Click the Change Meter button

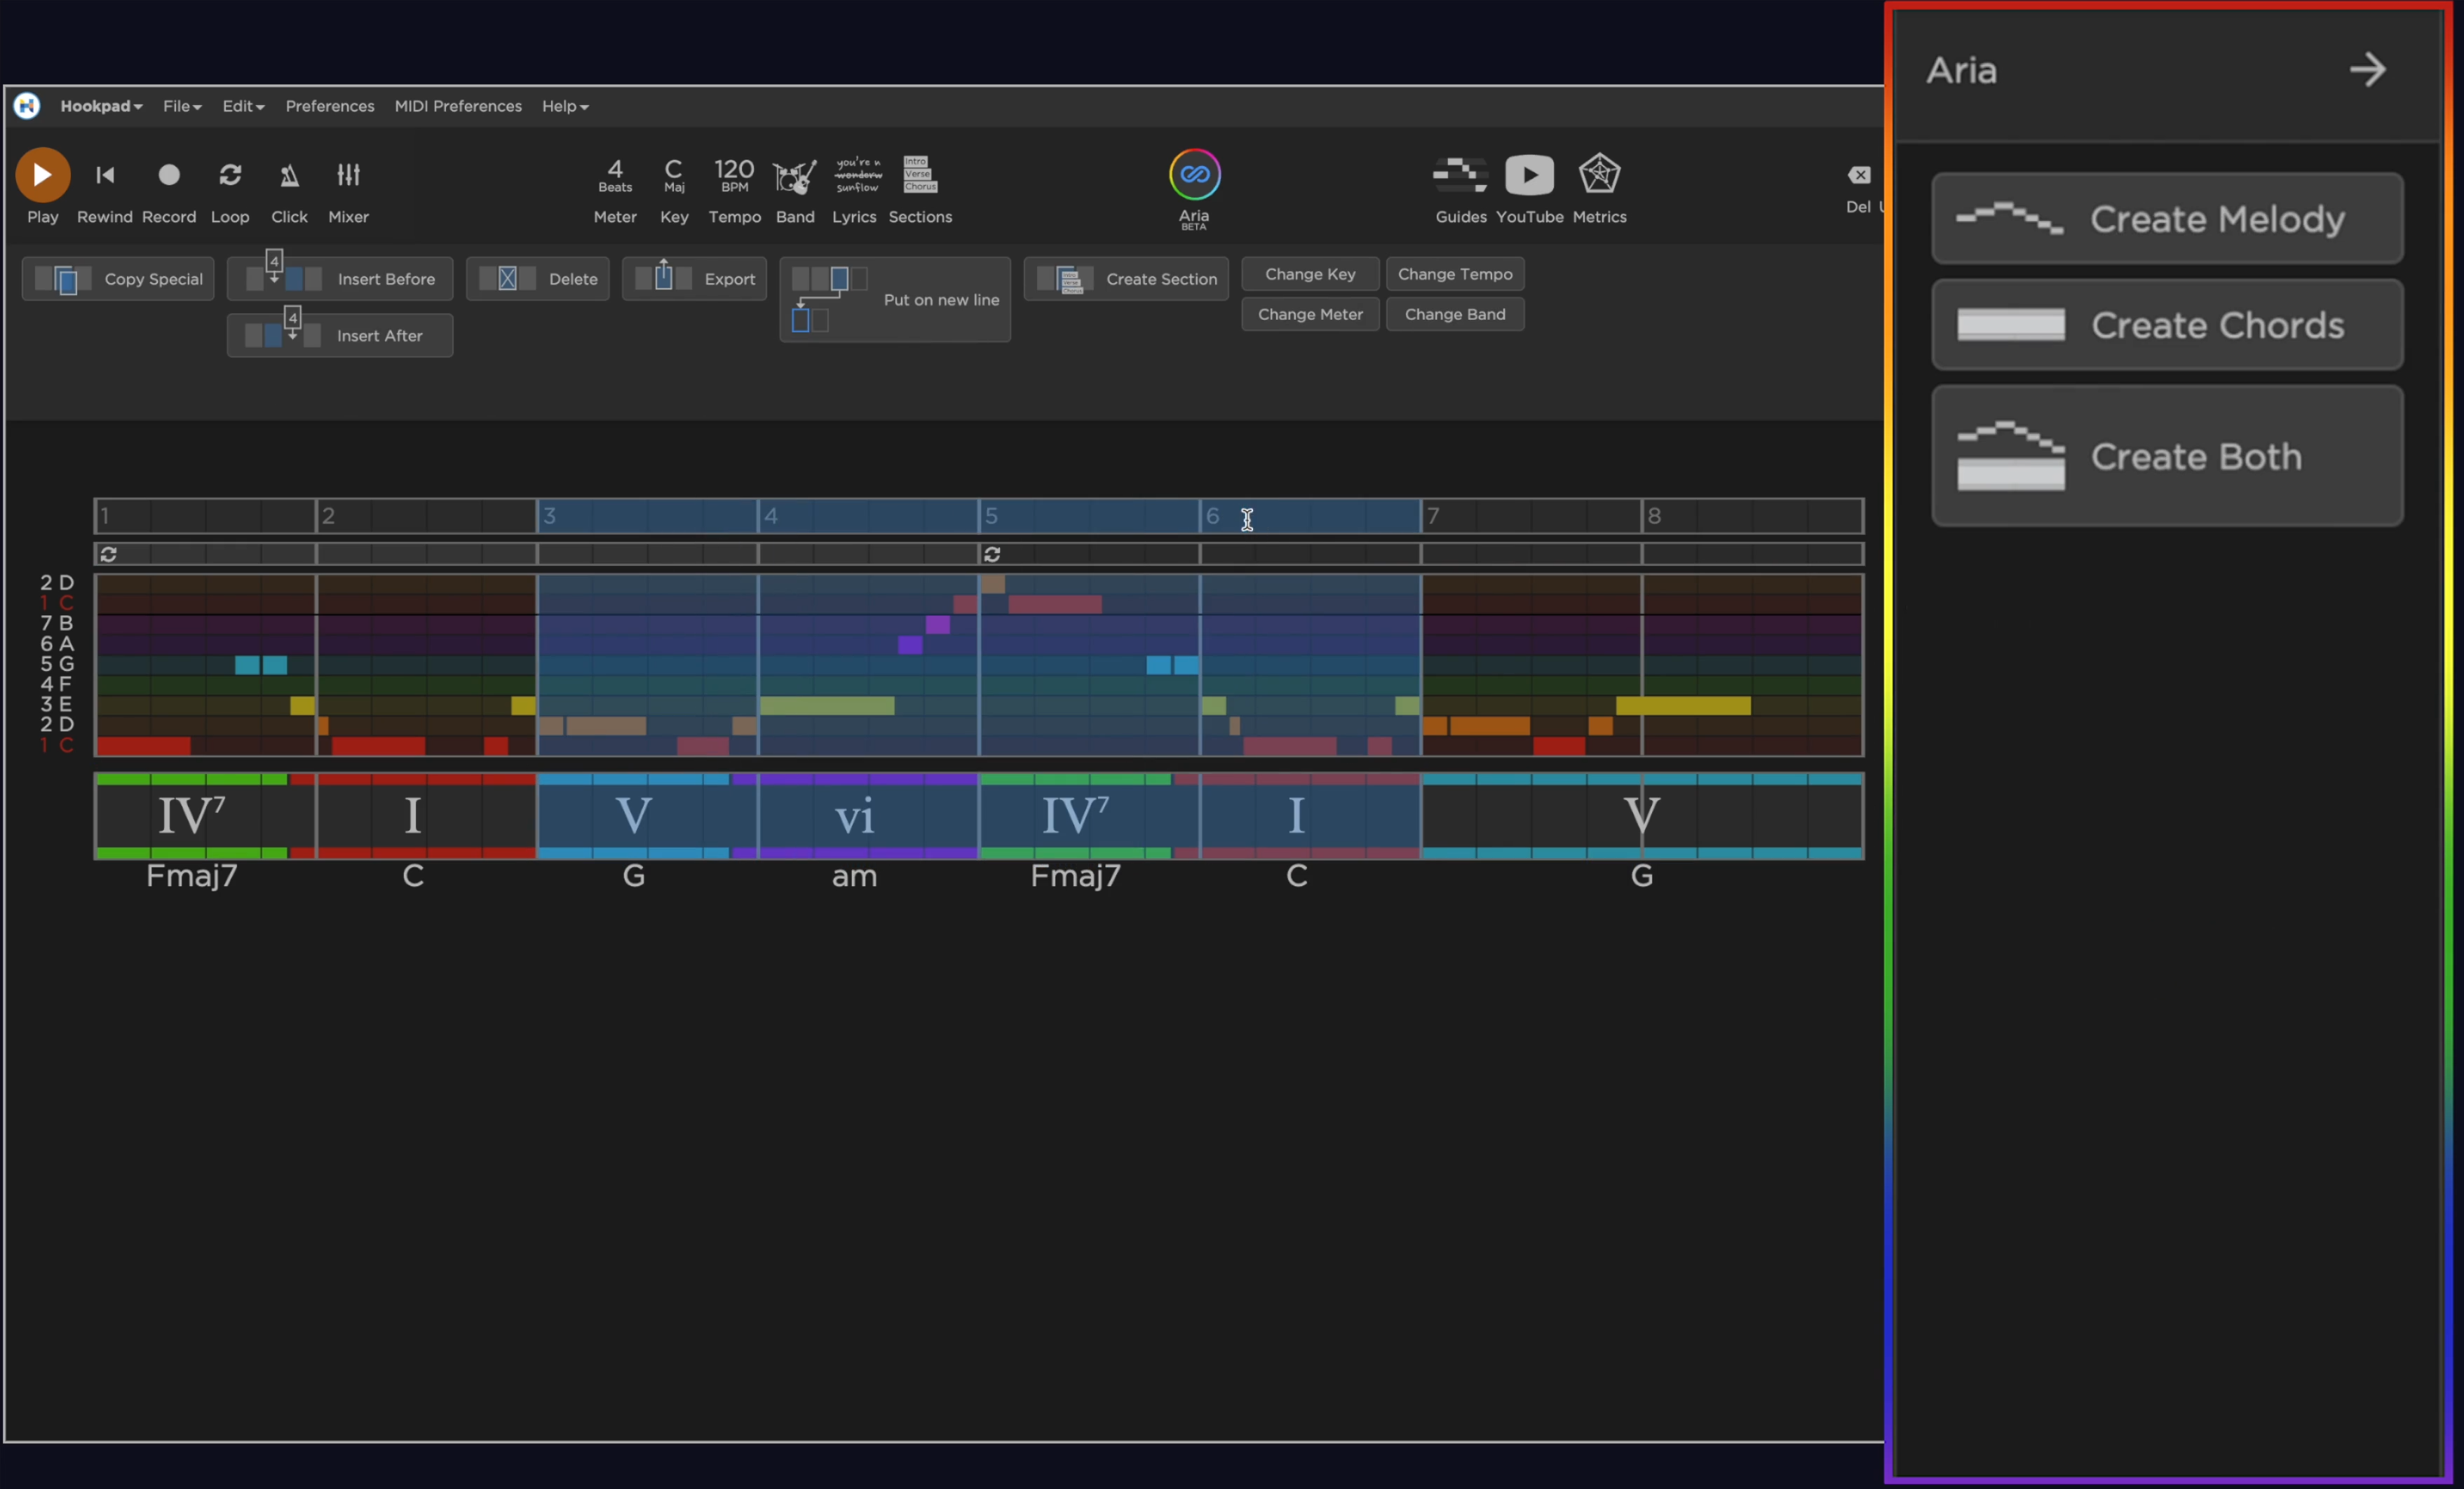[1310, 314]
